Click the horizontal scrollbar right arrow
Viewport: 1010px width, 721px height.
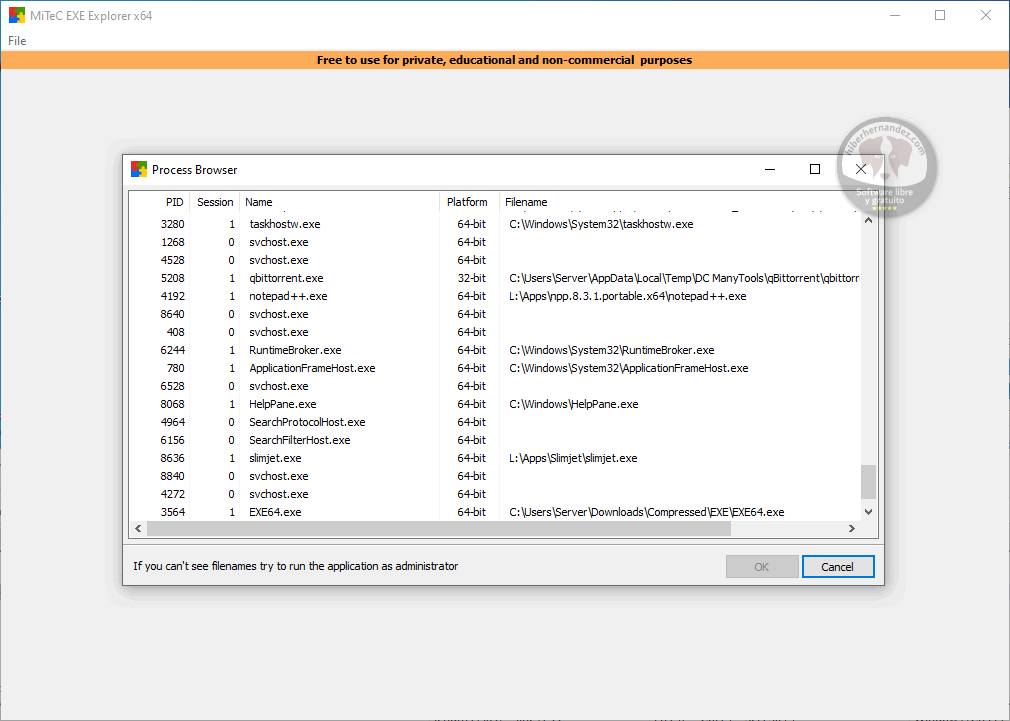(x=852, y=528)
